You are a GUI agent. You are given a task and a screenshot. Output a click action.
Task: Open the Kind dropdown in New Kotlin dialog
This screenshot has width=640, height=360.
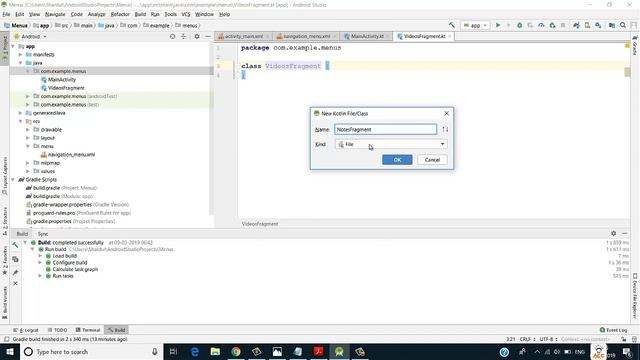click(x=391, y=144)
